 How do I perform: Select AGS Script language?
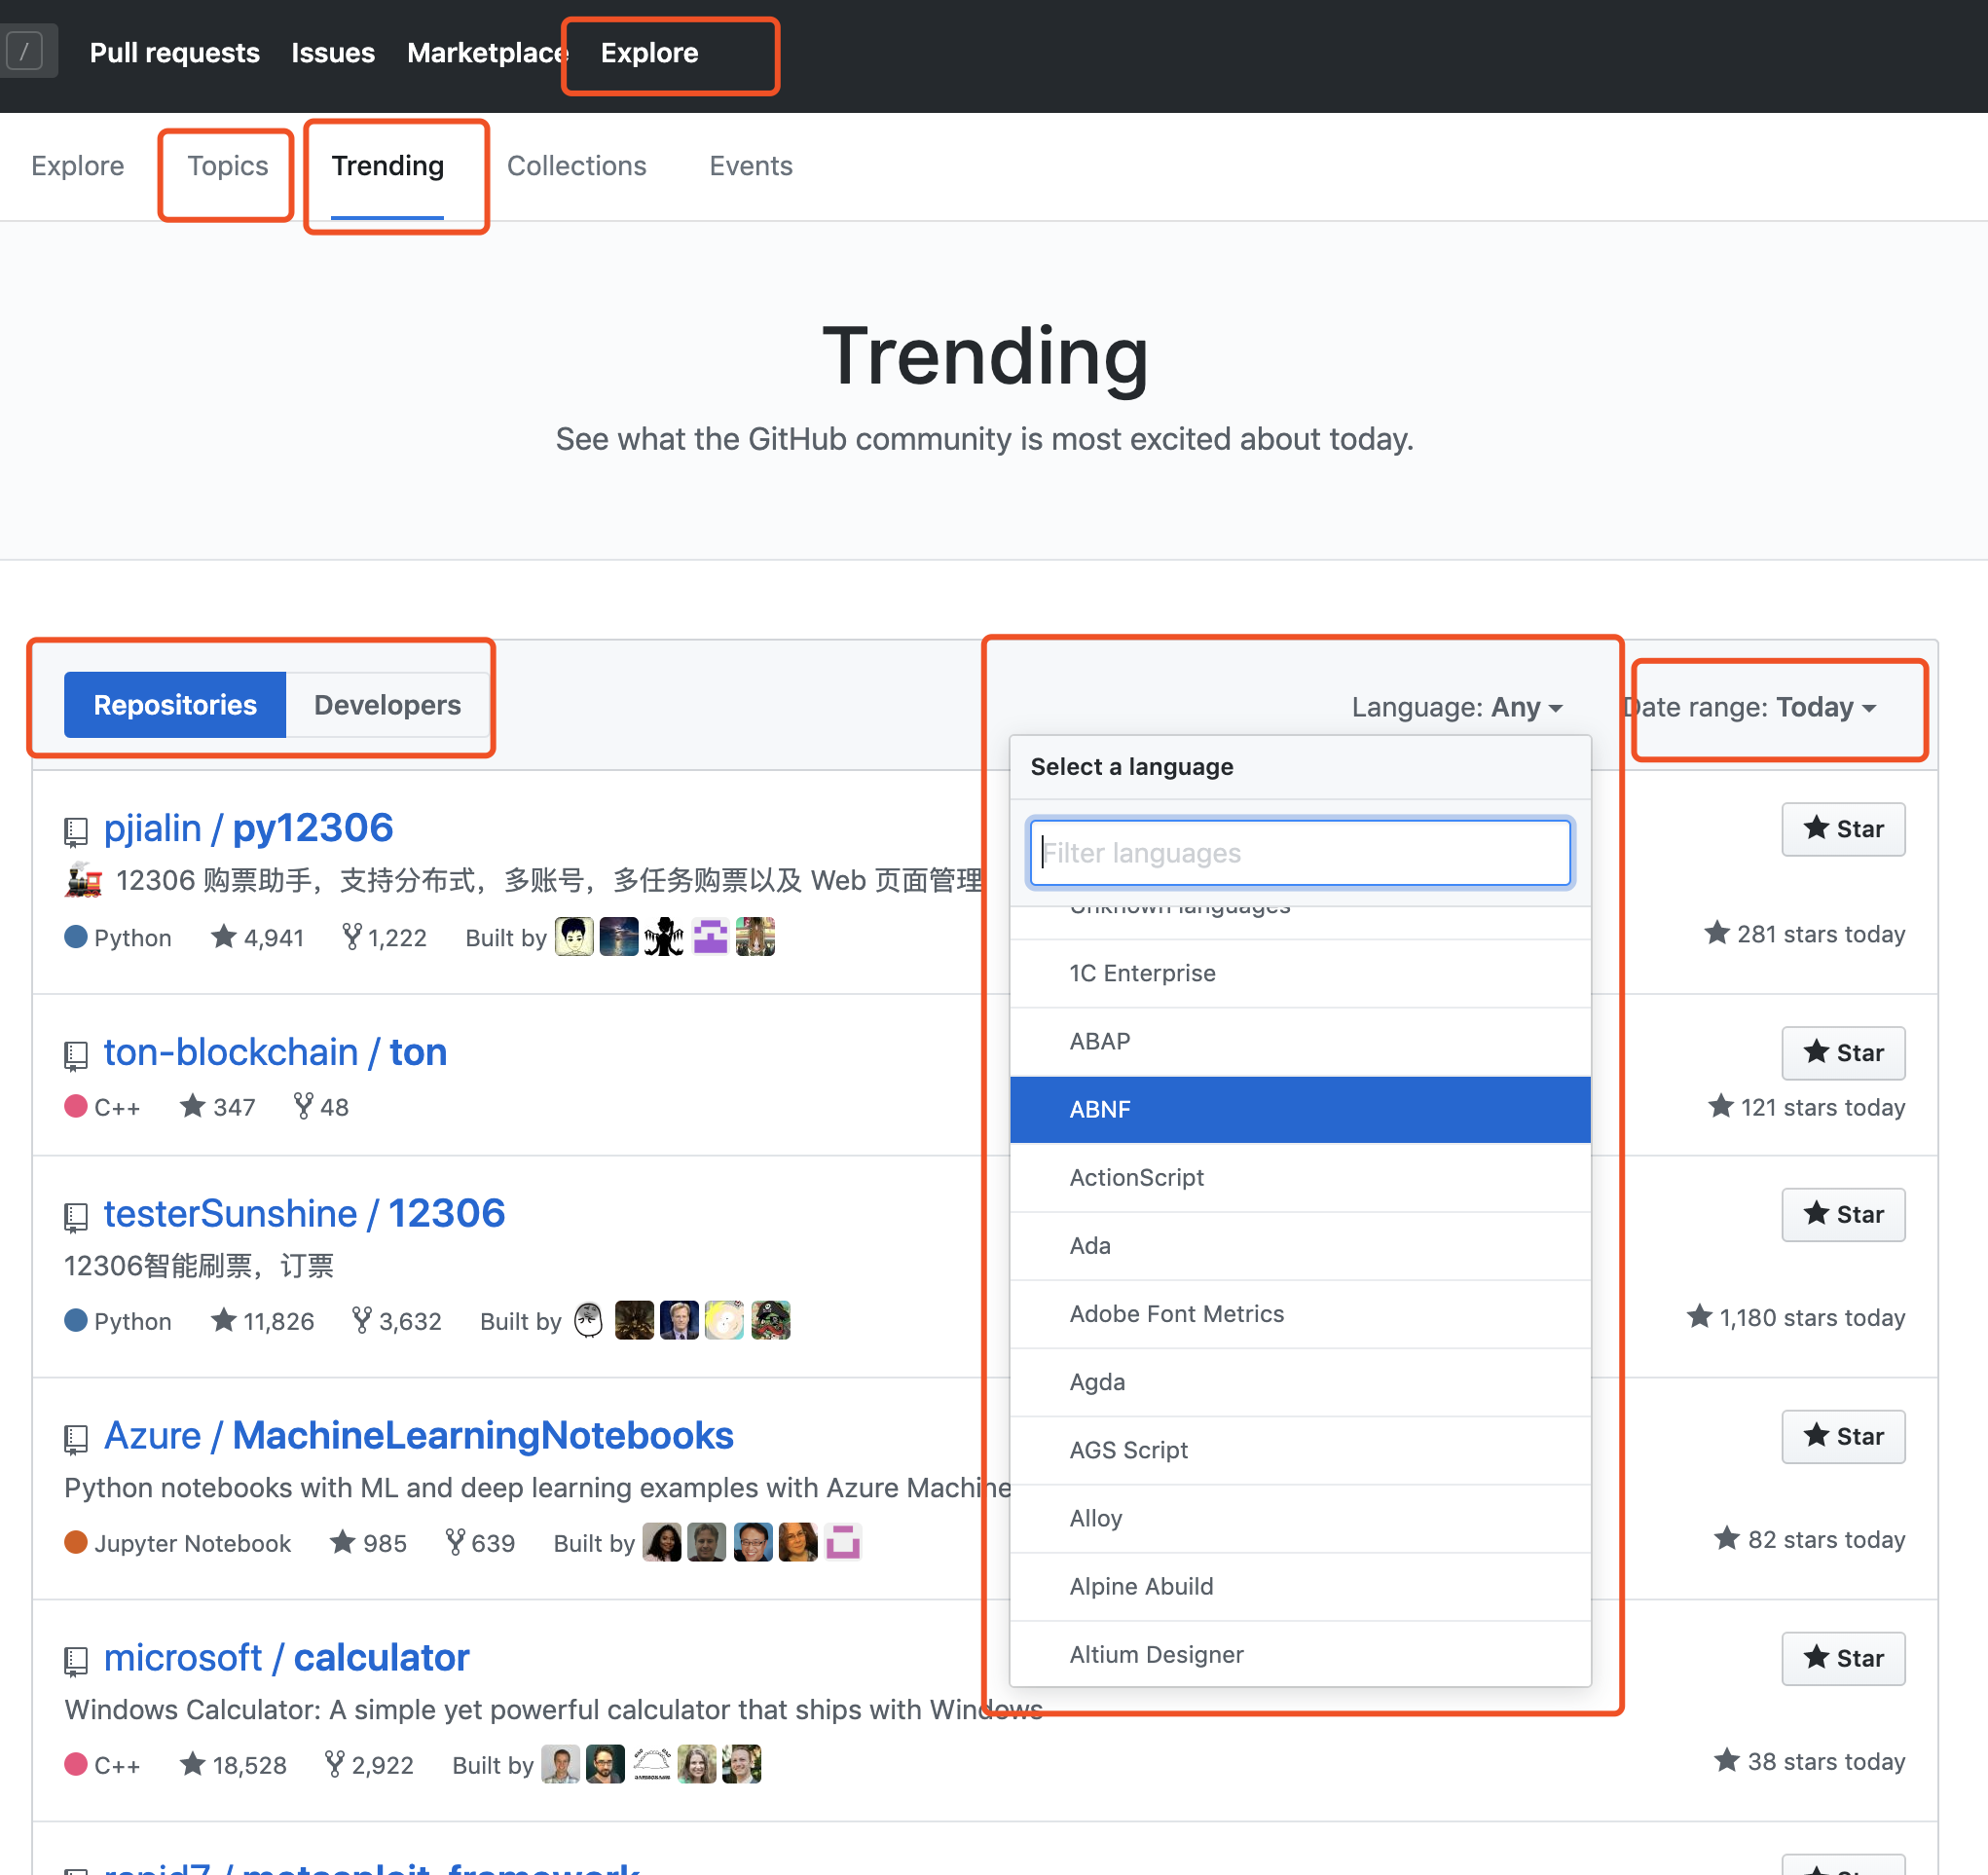tap(1300, 1450)
